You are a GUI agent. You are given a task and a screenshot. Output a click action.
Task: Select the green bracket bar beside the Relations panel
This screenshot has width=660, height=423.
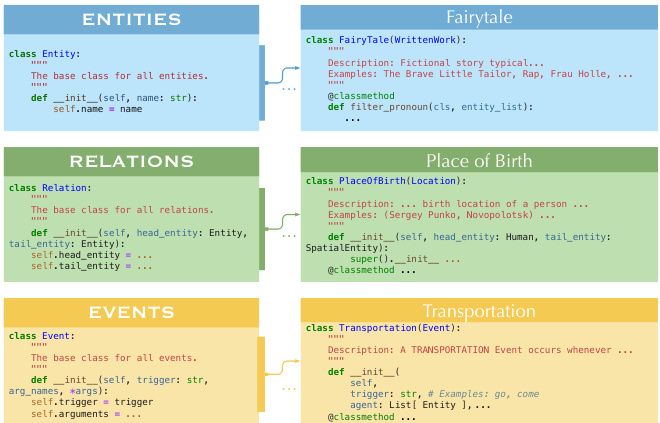click(x=262, y=228)
